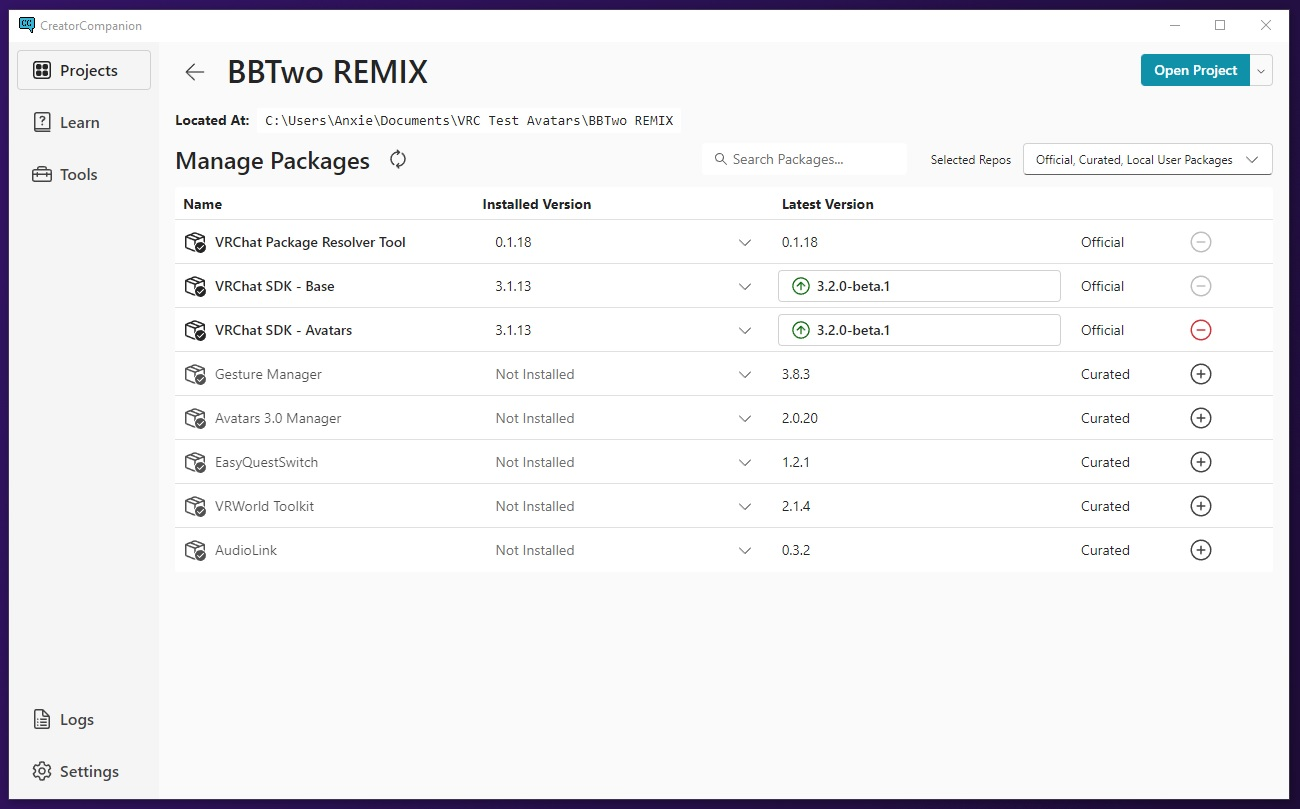
Task: Minimize the CreatorCompanion window
Action: pos(1173,25)
